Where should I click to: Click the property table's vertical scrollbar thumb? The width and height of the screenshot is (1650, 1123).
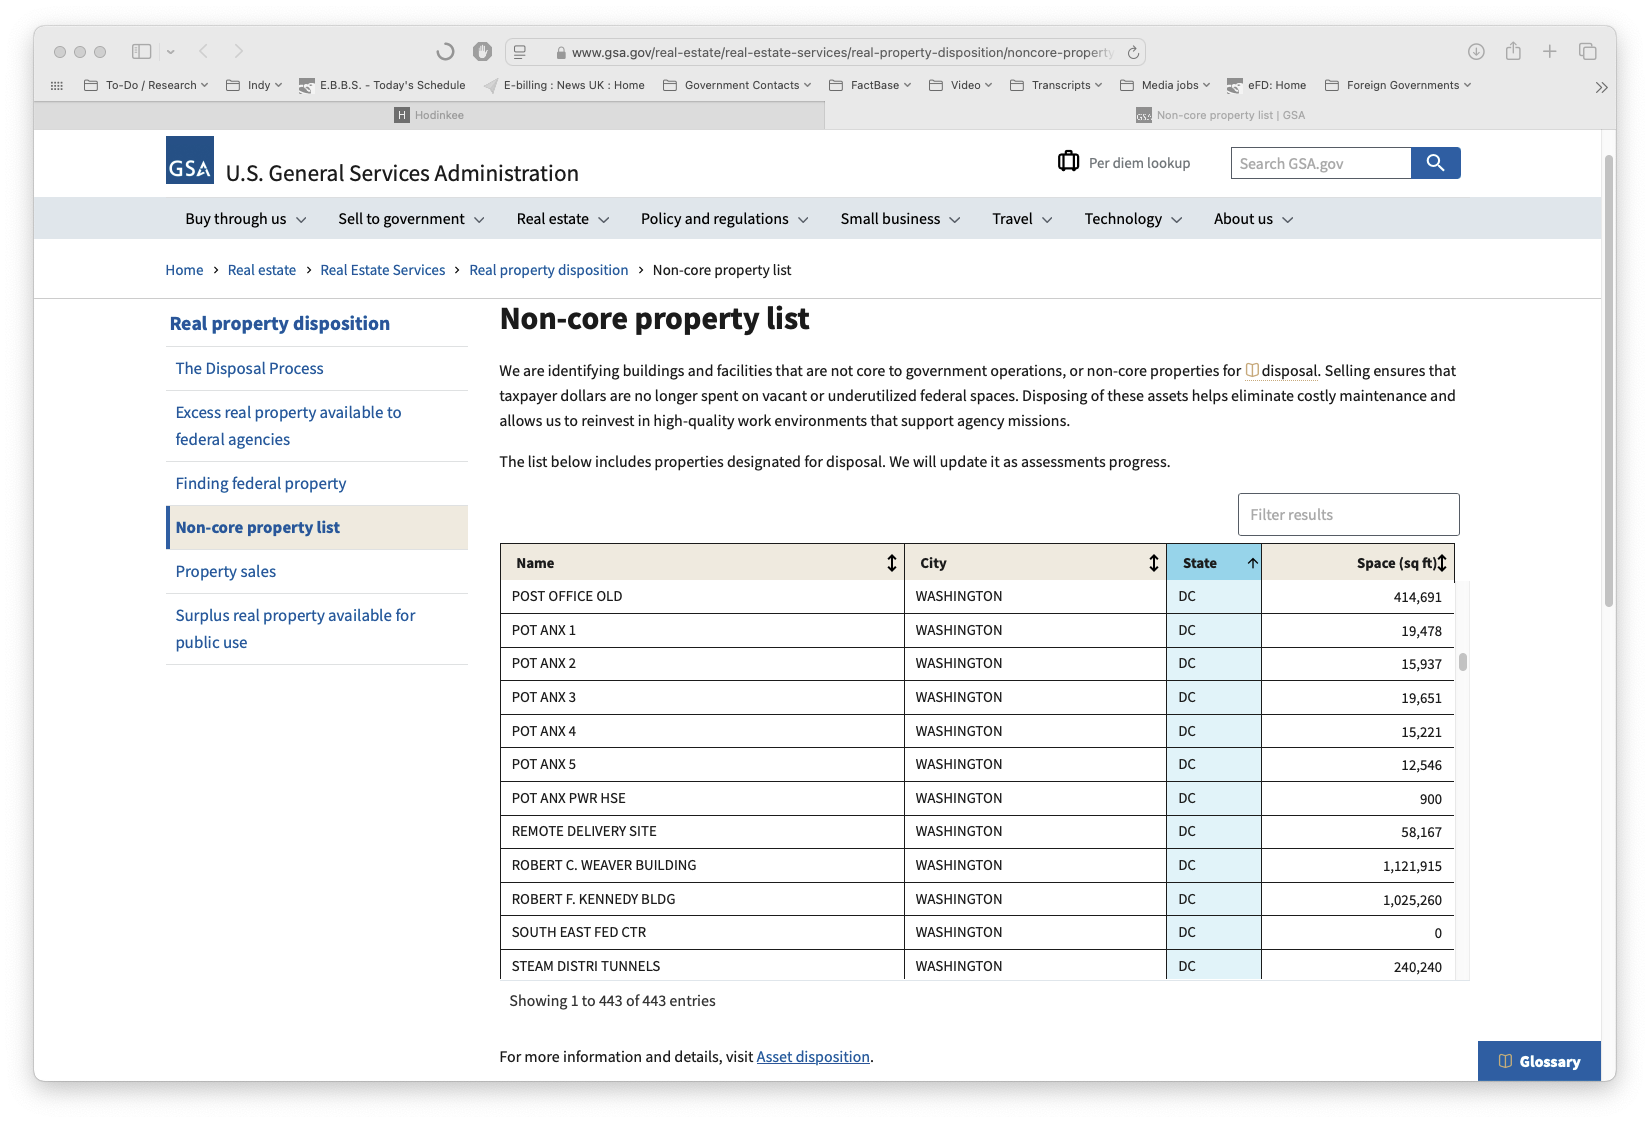point(1463,662)
